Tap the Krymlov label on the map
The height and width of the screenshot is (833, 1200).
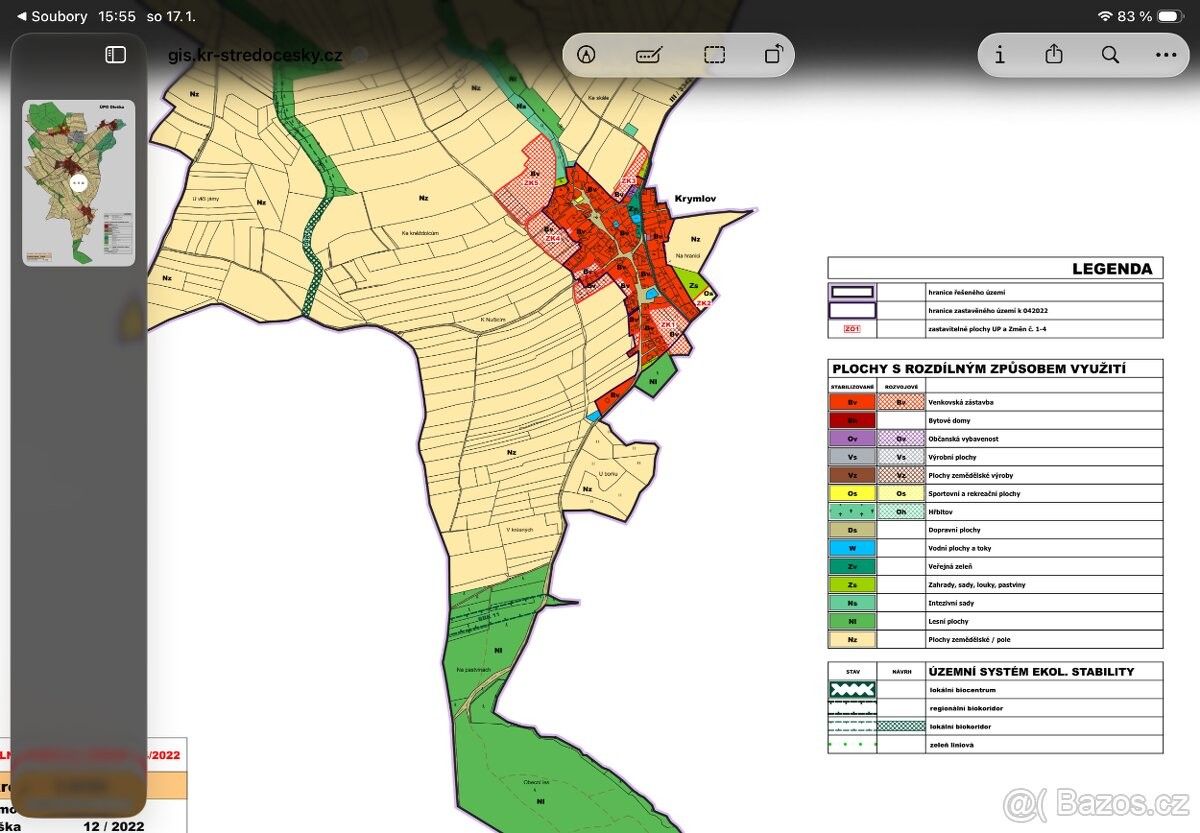[697, 199]
